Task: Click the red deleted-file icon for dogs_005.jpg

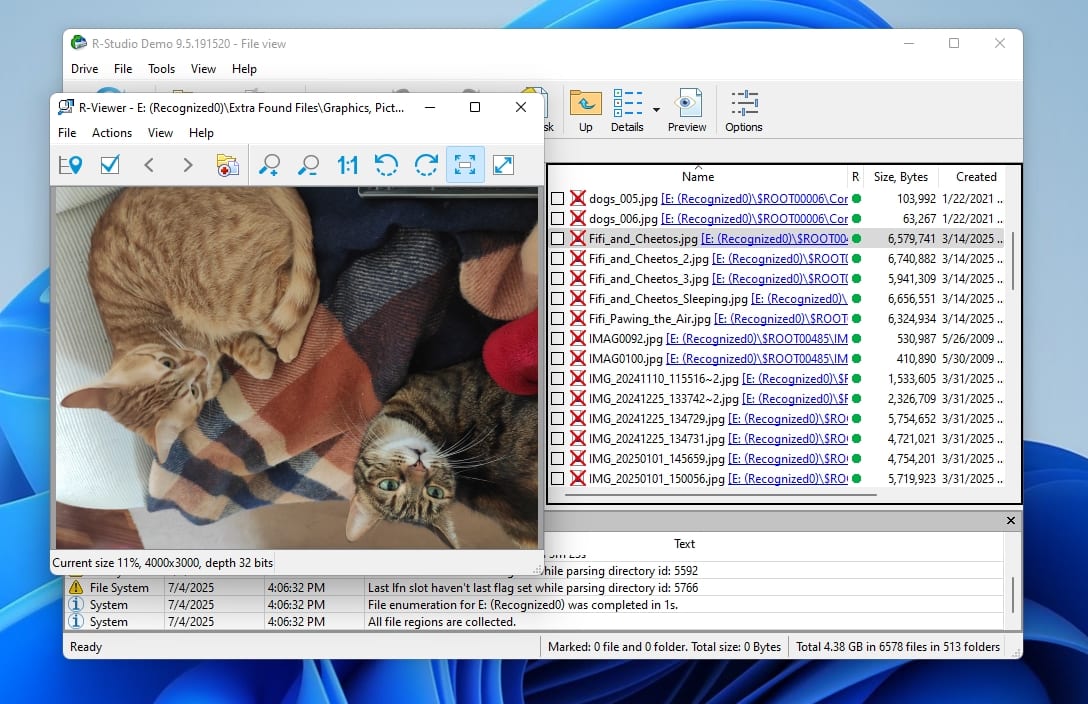Action: (577, 198)
